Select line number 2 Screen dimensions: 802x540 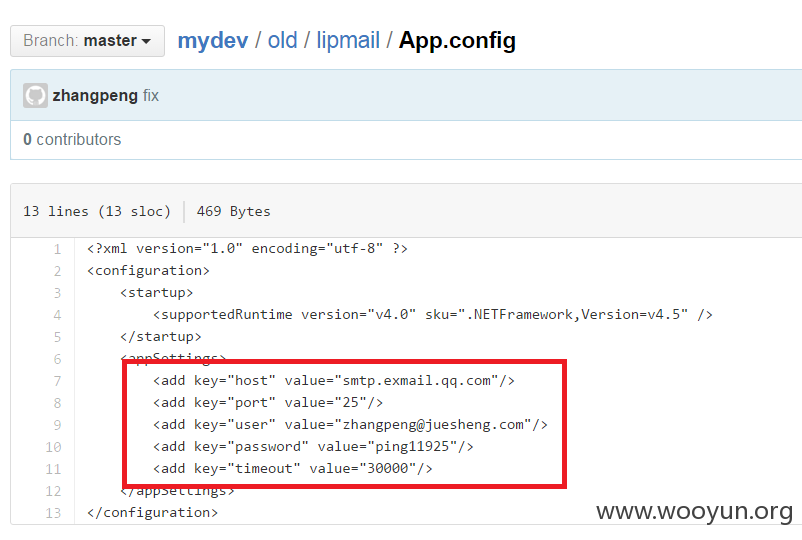coord(57,272)
